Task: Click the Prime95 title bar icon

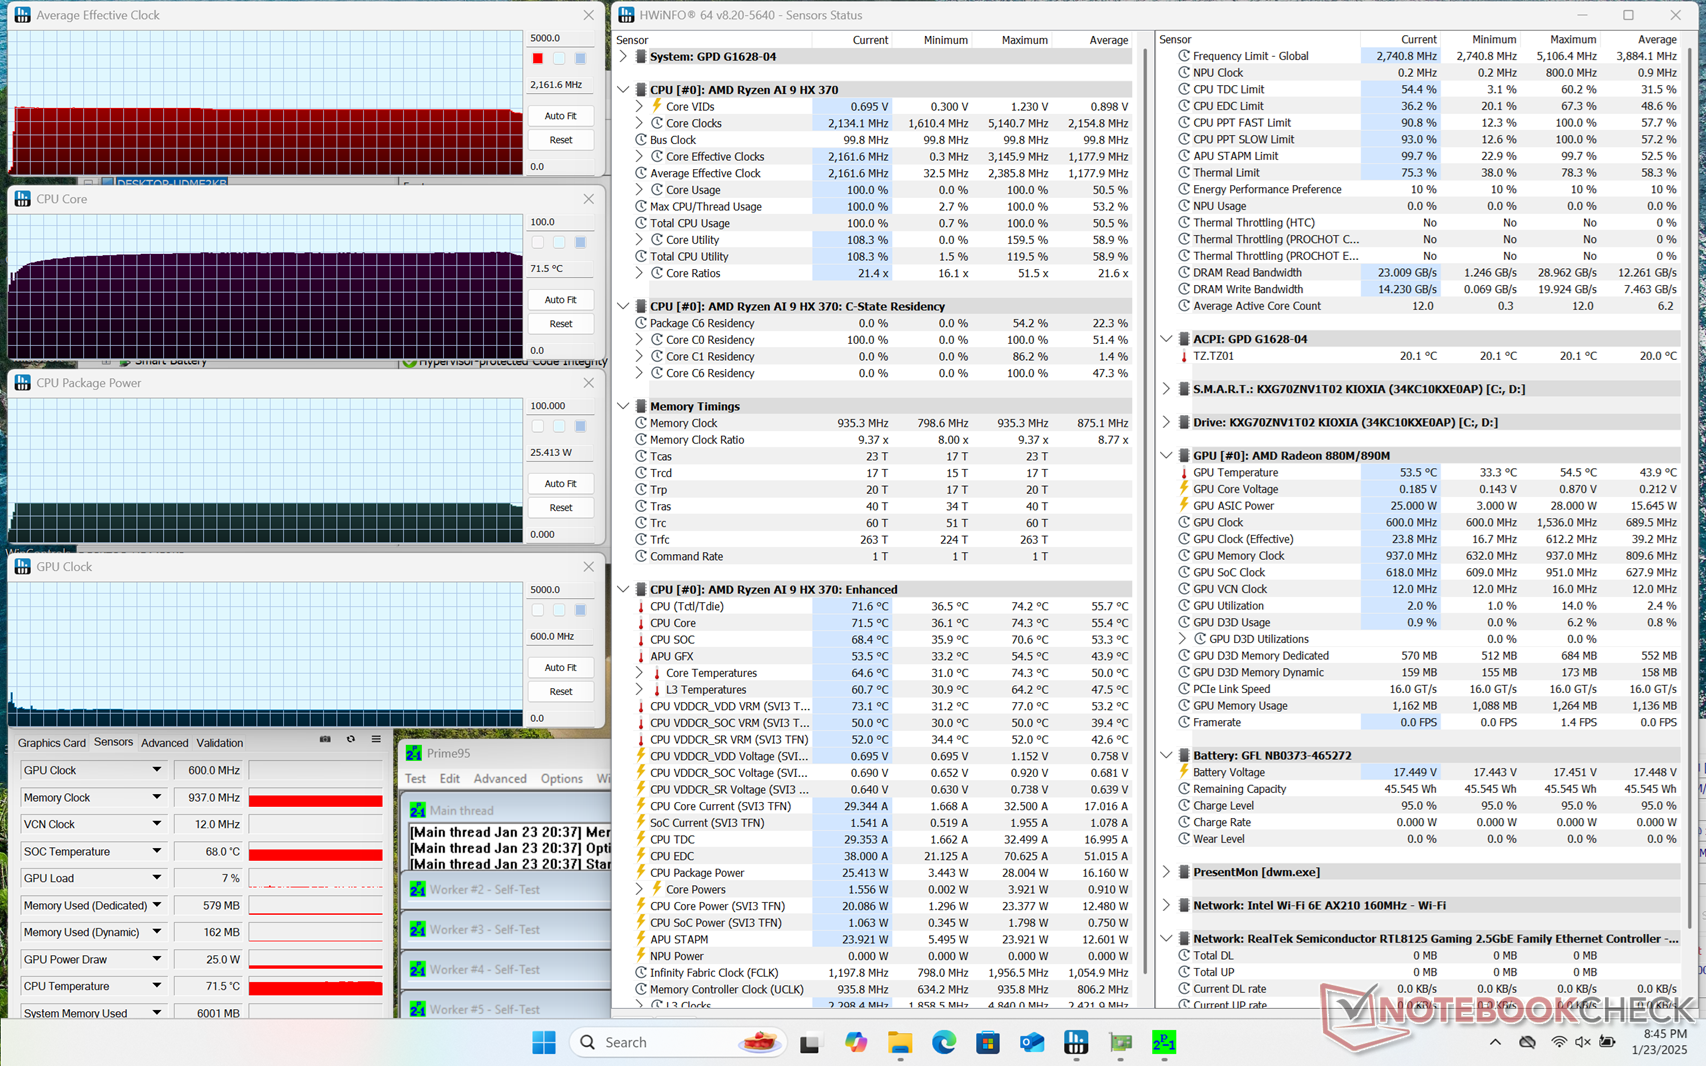Action: point(414,753)
